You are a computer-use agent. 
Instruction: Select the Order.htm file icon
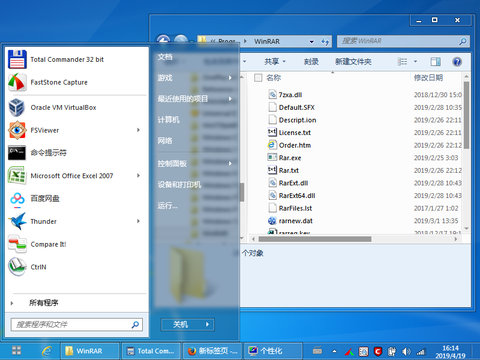click(272, 145)
